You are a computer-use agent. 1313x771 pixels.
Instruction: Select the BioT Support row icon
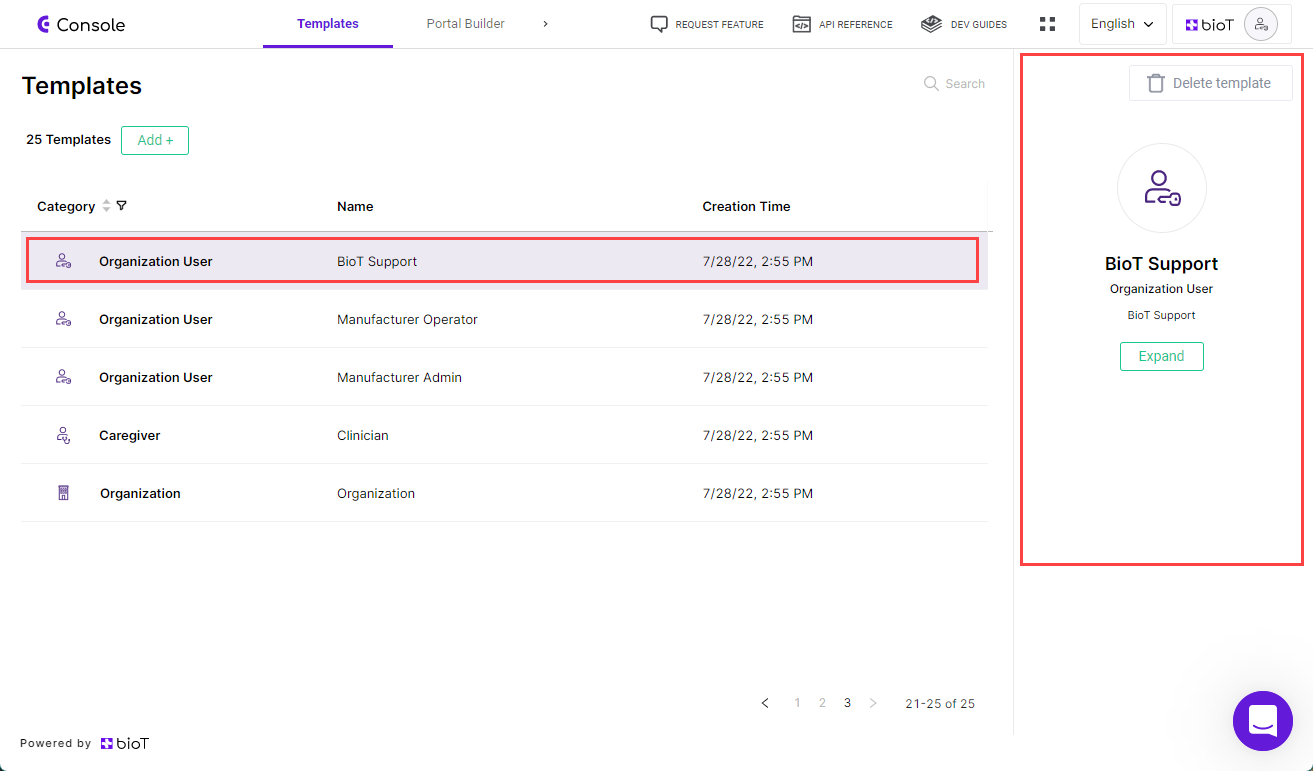(x=63, y=261)
